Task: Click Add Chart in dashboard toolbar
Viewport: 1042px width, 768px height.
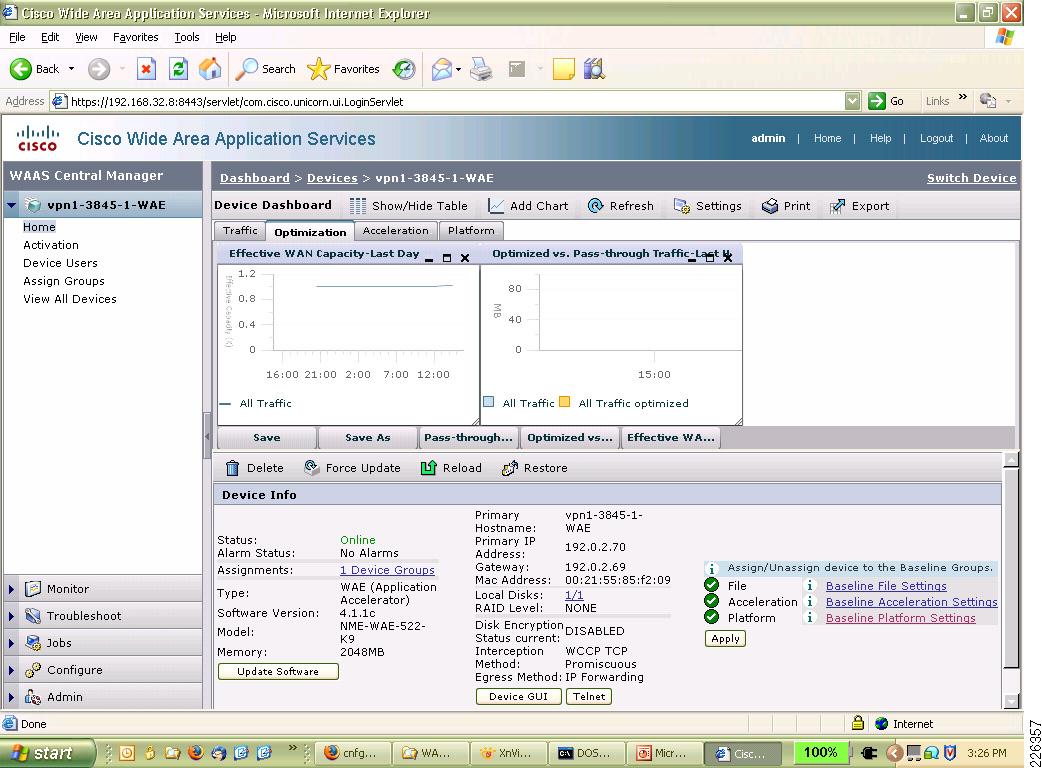Action: point(528,206)
